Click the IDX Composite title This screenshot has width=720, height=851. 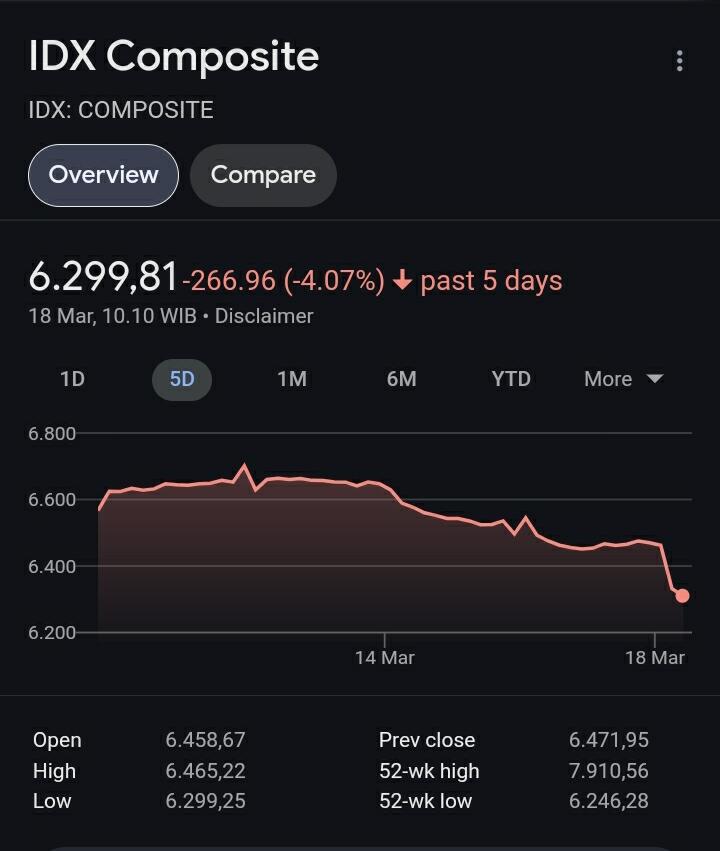click(x=174, y=56)
